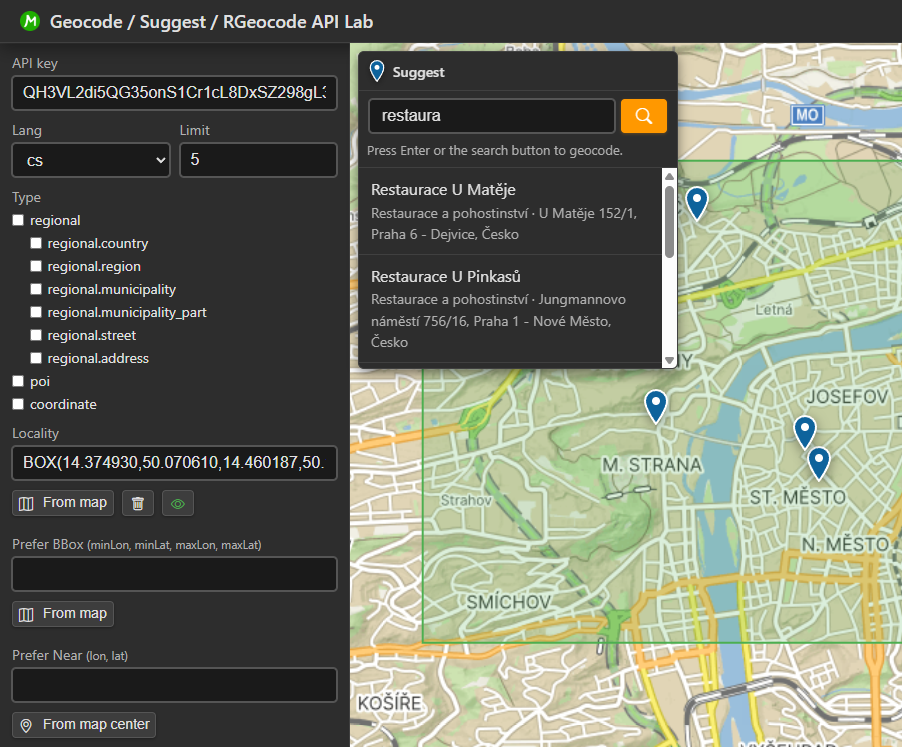This screenshot has width=902, height=747.
Task: Click the SMÍCHOV district label on map
Action: click(x=509, y=602)
